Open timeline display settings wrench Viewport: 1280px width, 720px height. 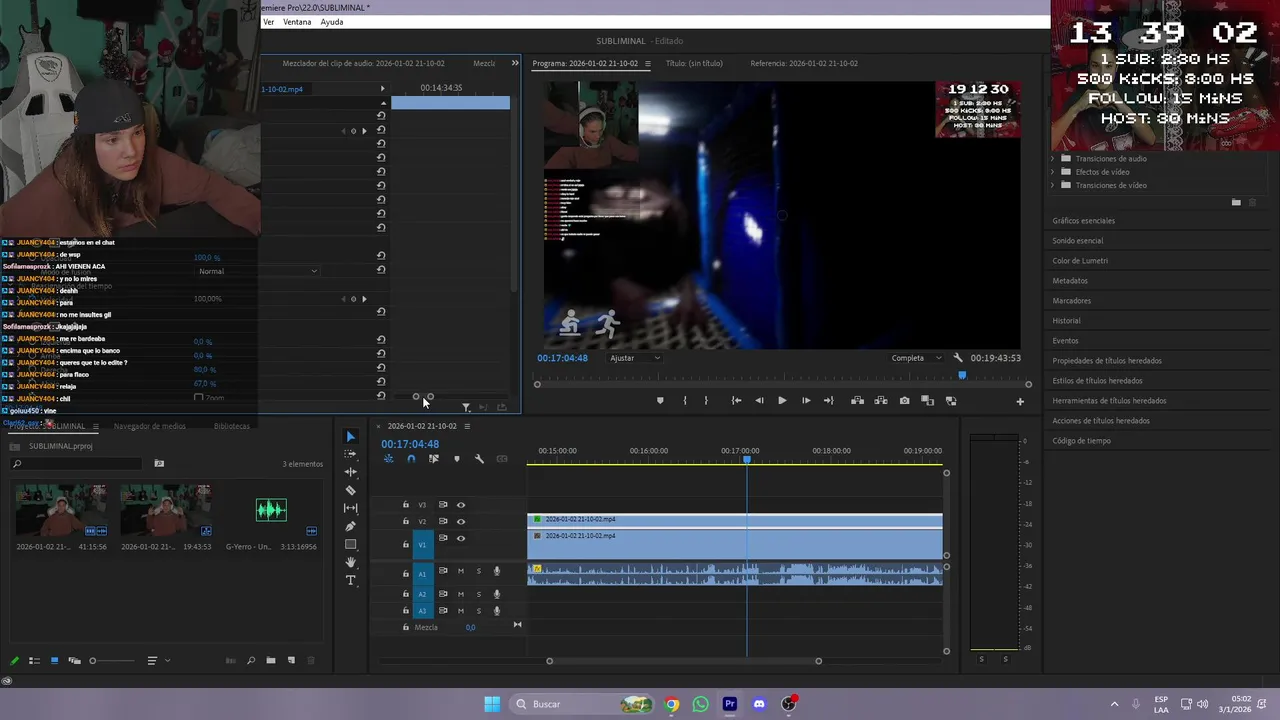click(x=479, y=459)
